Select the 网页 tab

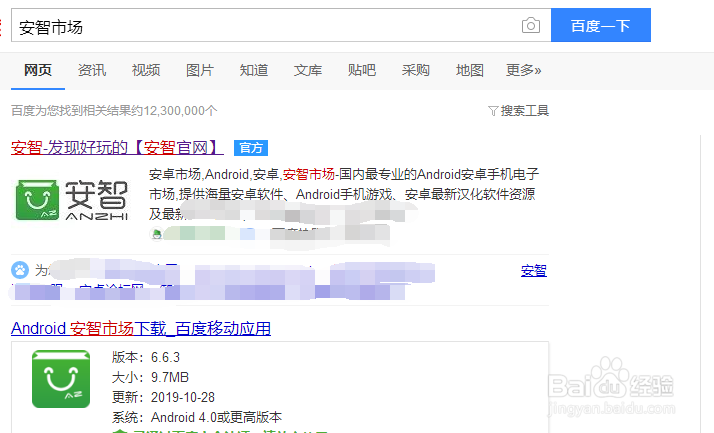click(x=38, y=70)
